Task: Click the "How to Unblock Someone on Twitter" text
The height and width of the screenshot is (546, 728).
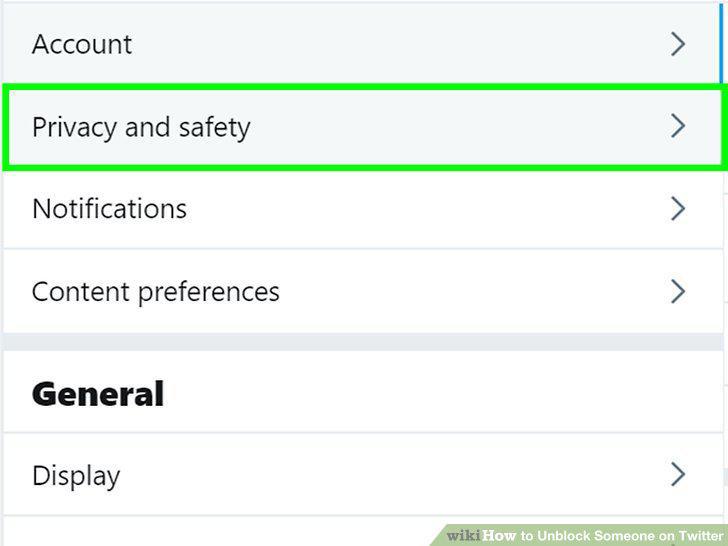Action: coord(603,536)
